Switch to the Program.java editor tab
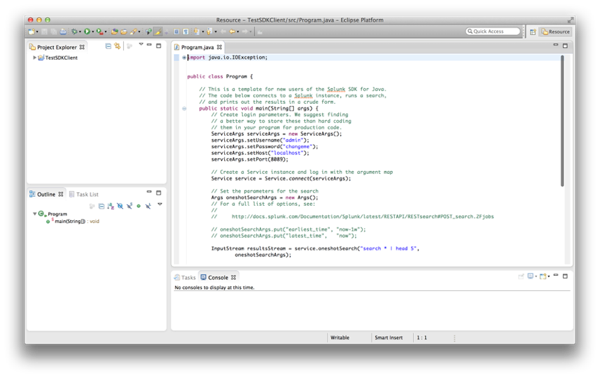 click(x=197, y=47)
